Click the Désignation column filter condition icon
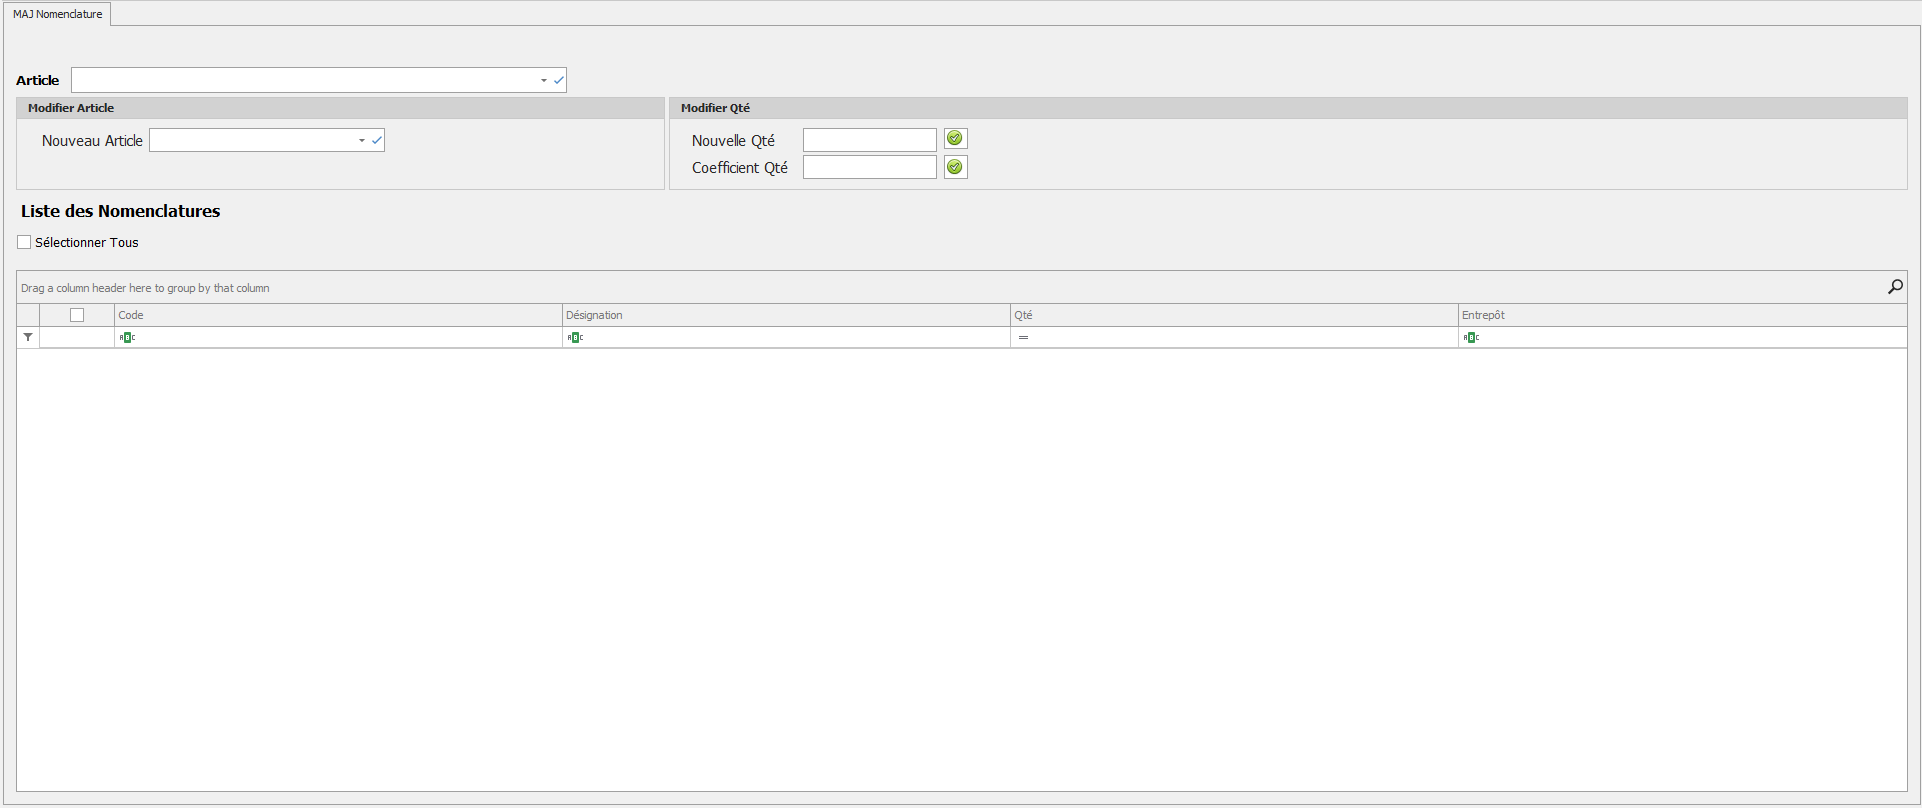 pos(575,338)
